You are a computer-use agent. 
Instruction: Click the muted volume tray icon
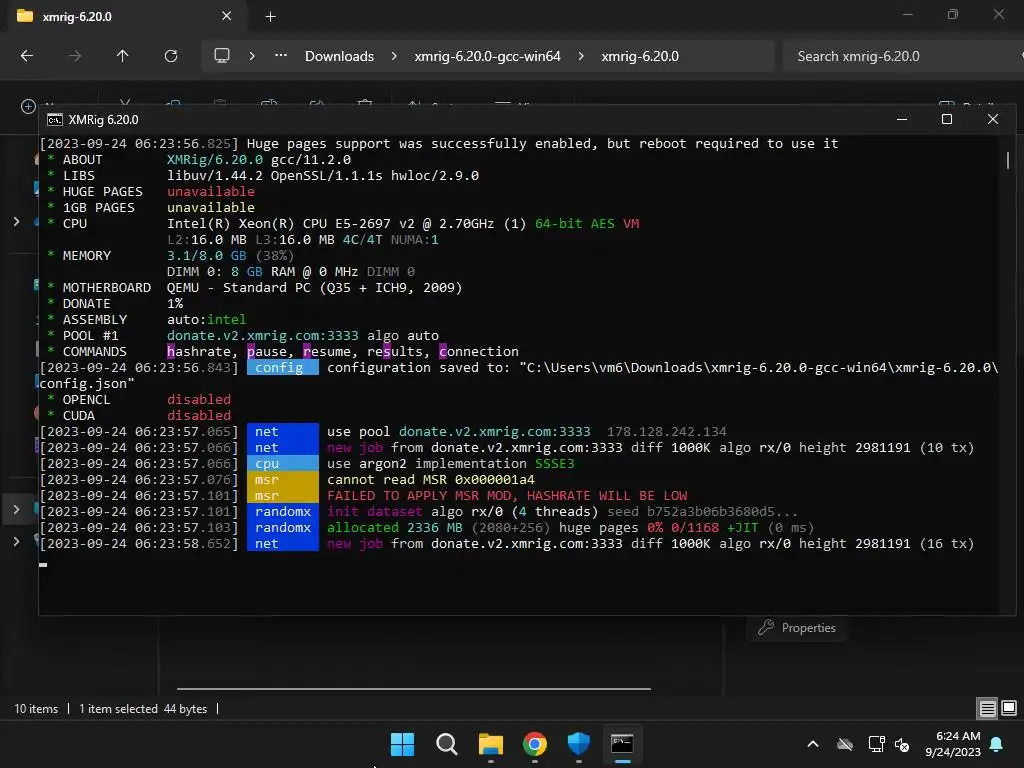click(x=902, y=744)
